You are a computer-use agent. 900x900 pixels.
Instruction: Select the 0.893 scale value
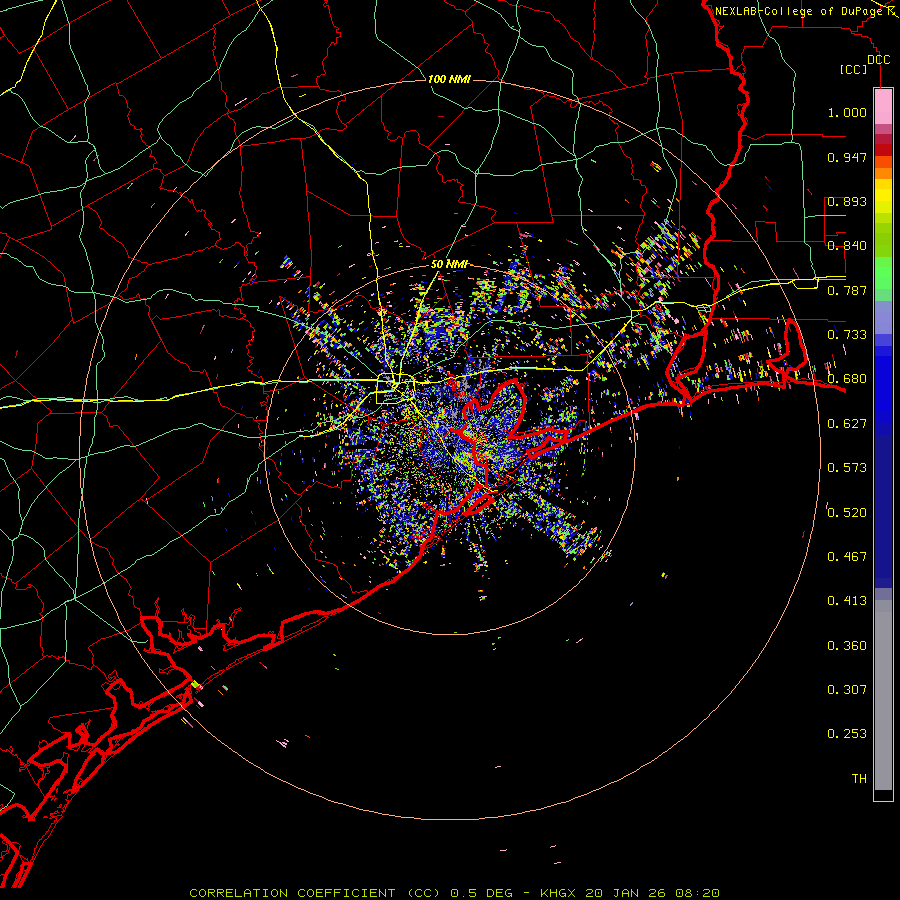tap(847, 201)
